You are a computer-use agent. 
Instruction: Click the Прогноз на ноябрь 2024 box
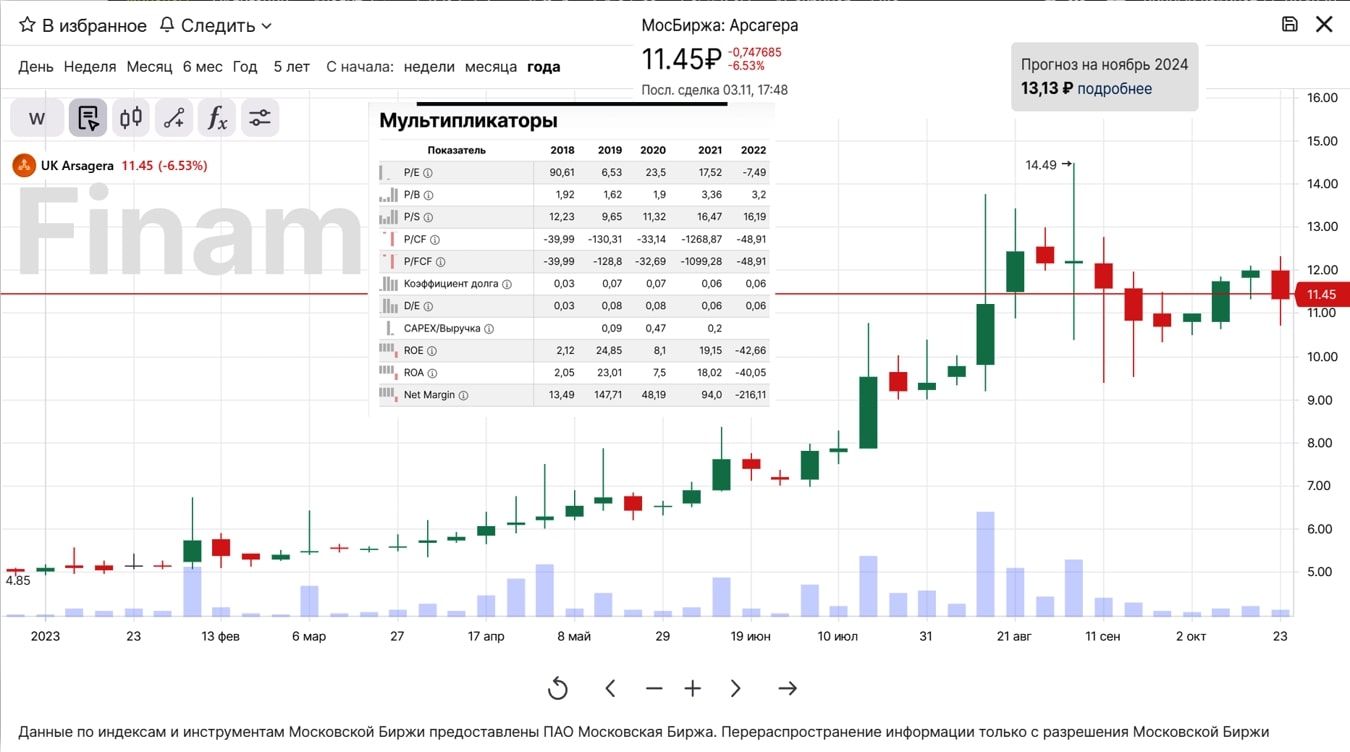click(1104, 76)
